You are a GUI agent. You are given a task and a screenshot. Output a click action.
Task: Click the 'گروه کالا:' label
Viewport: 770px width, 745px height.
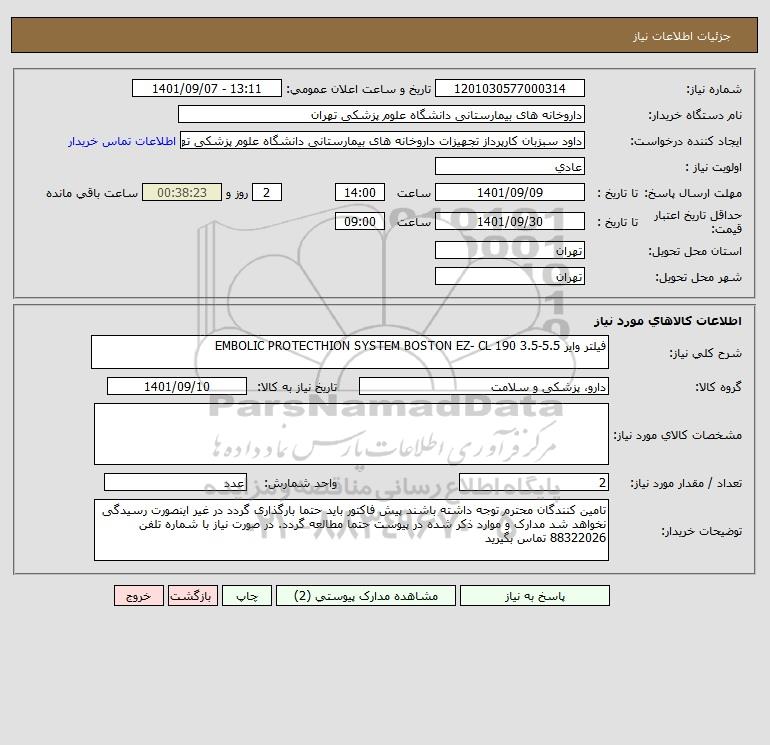[718, 387]
